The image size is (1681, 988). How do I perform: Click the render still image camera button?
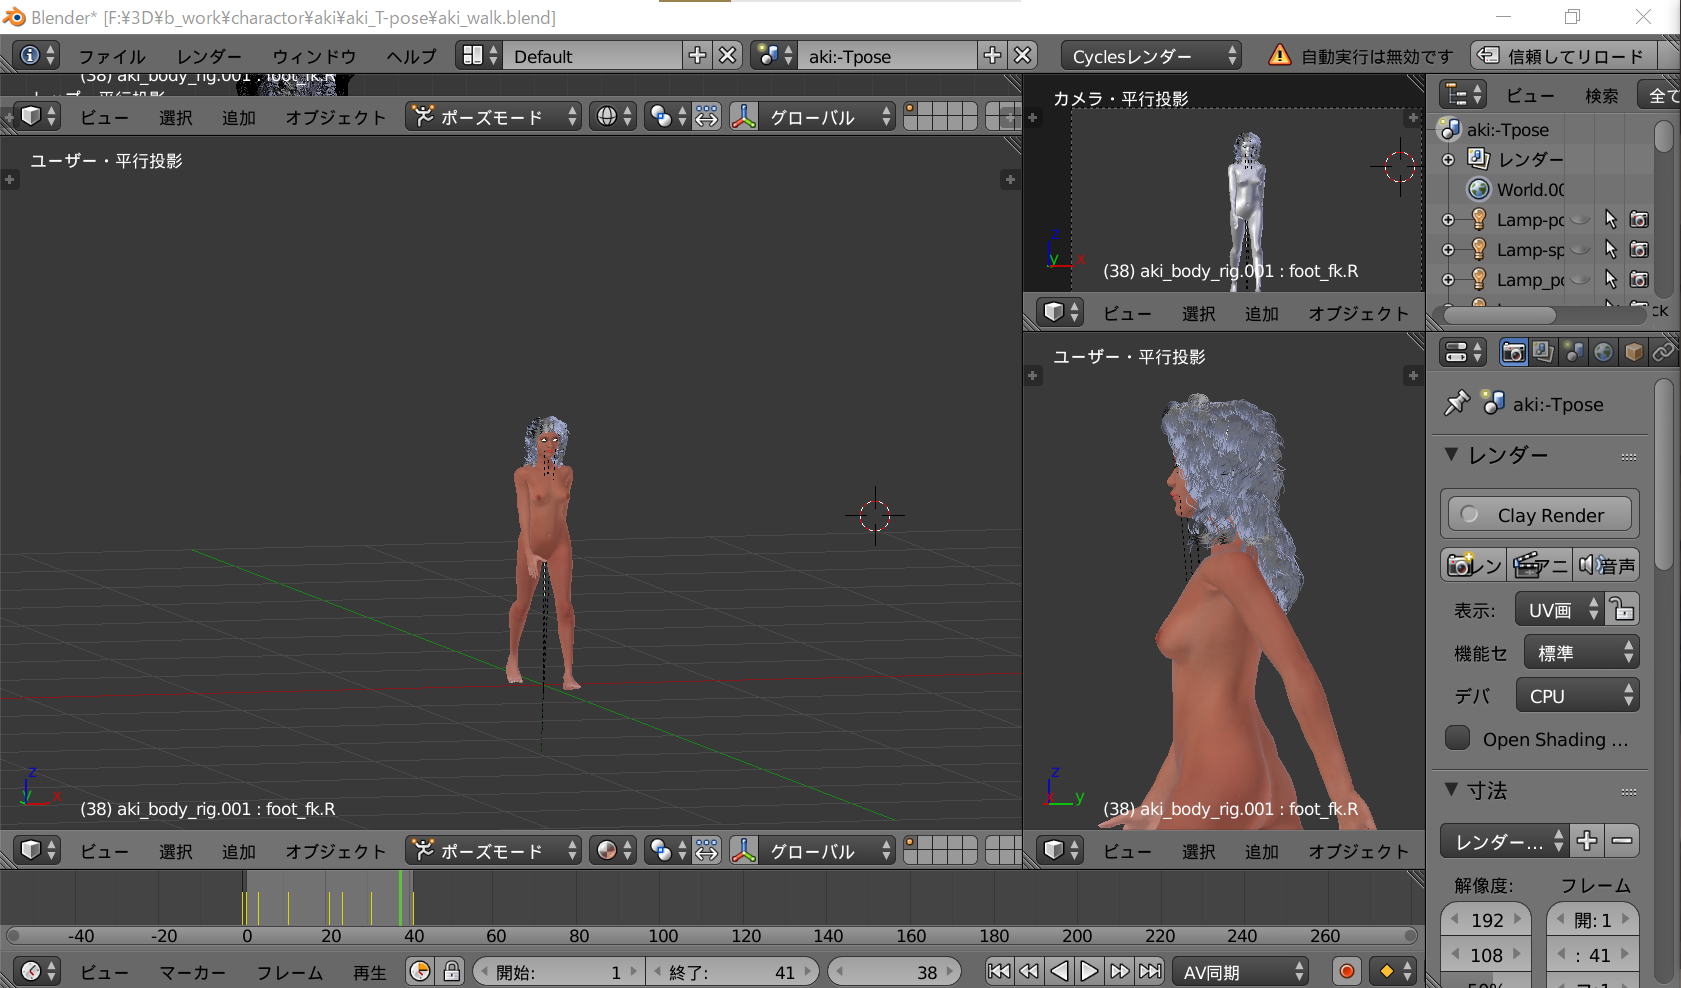click(x=1473, y=565)
